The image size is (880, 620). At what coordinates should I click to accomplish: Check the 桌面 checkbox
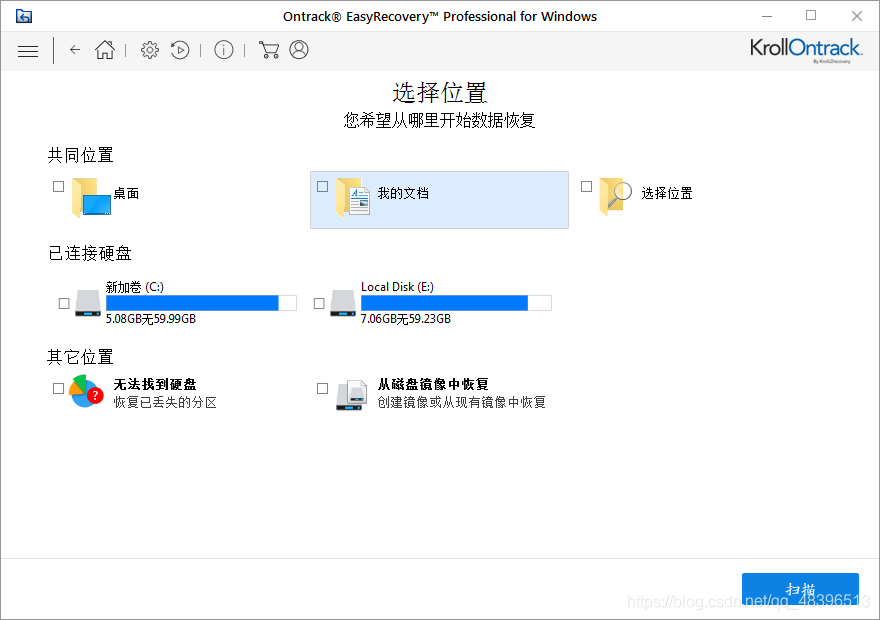click(58, 186)
